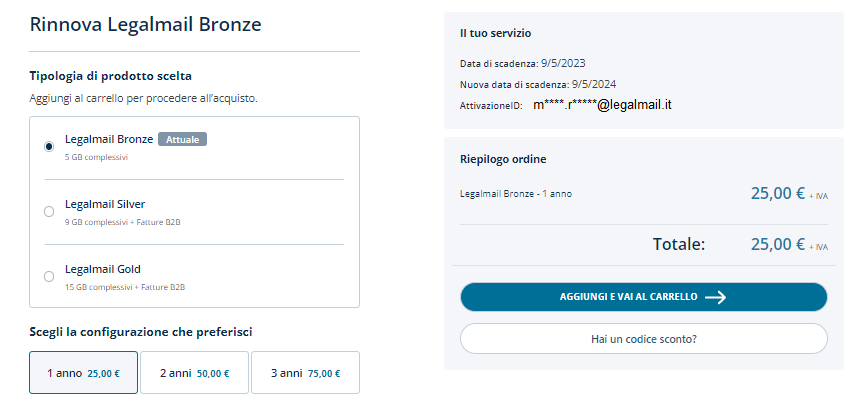Pick the 1 anno 25,00 € configuration
This screenshot has height=410, width=862.
click(84, 373)
